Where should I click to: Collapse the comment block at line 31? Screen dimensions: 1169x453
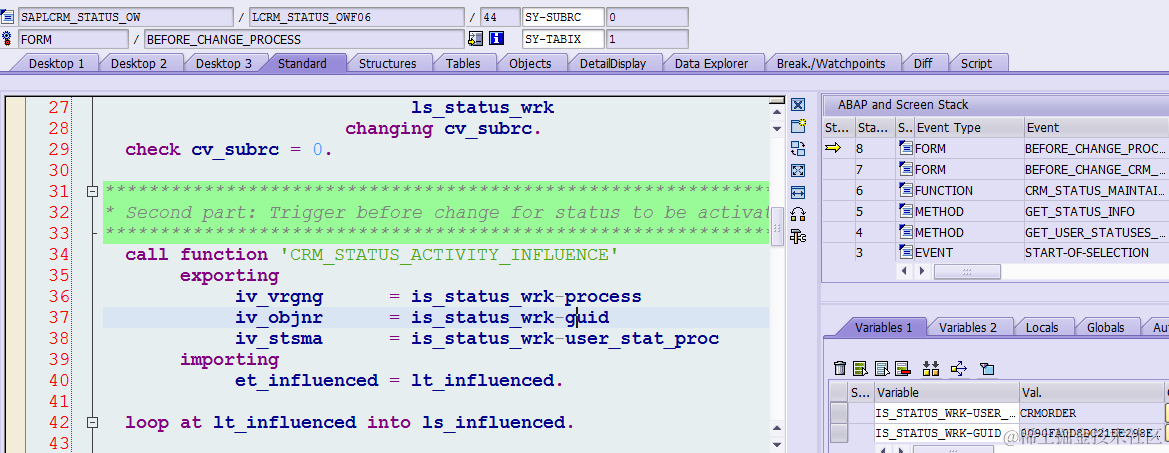click(x=92, y=191)
